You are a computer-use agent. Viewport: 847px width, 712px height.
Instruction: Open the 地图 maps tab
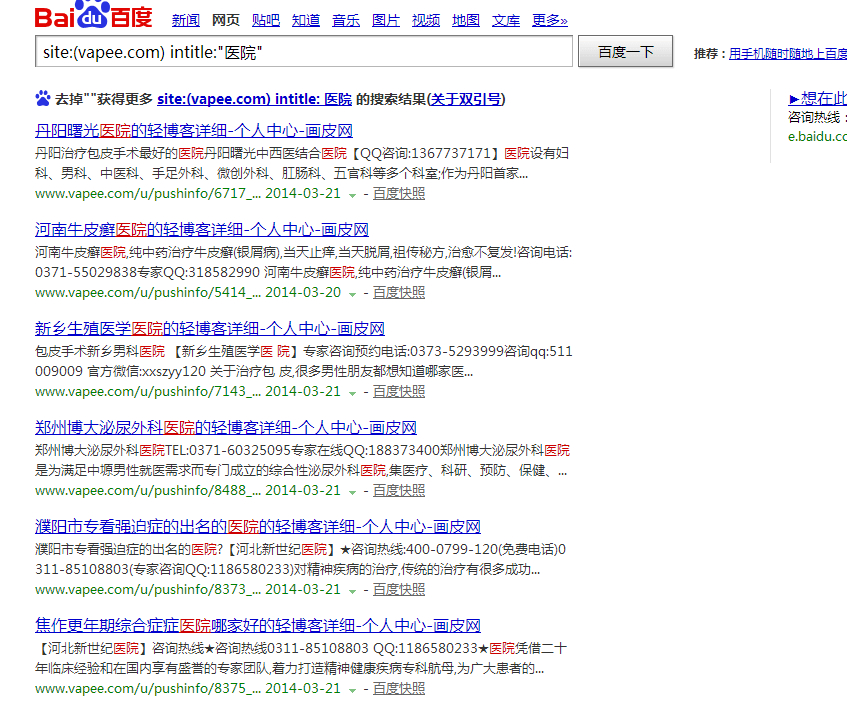[466, 19]
